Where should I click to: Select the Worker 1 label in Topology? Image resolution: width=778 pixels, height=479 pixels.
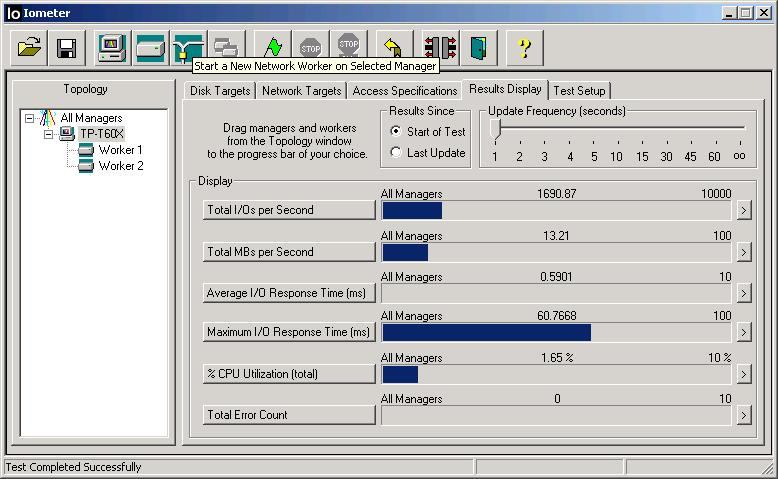(x=121, y=150)
